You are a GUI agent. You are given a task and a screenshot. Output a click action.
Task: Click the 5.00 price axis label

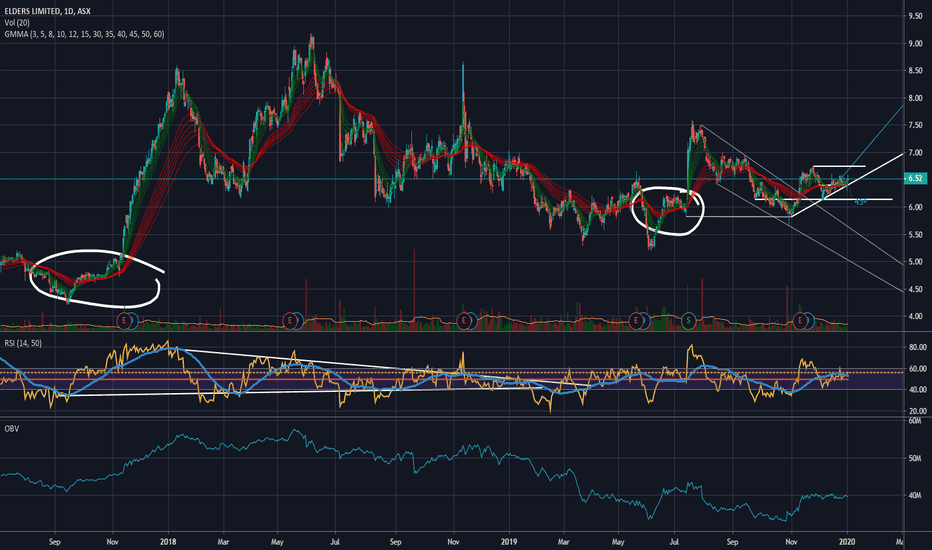pos(915,262)
